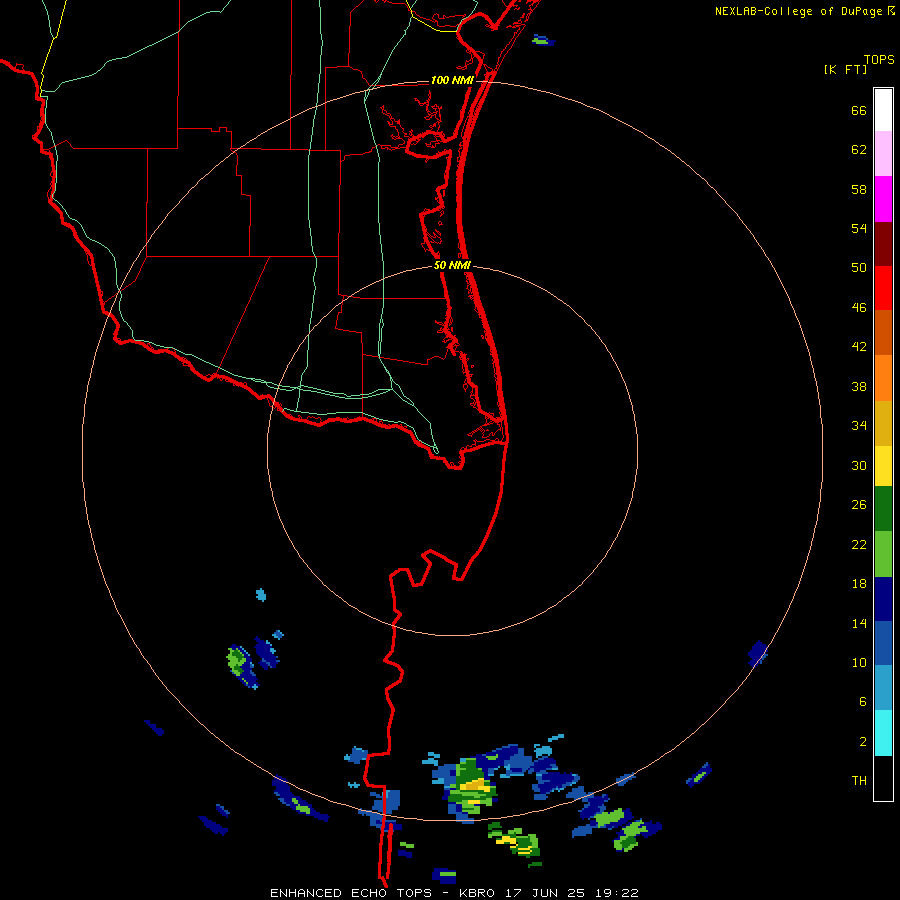The image size is (900, 900).
Task: Click the legend value '66'
Action: (x=859, y=111)
